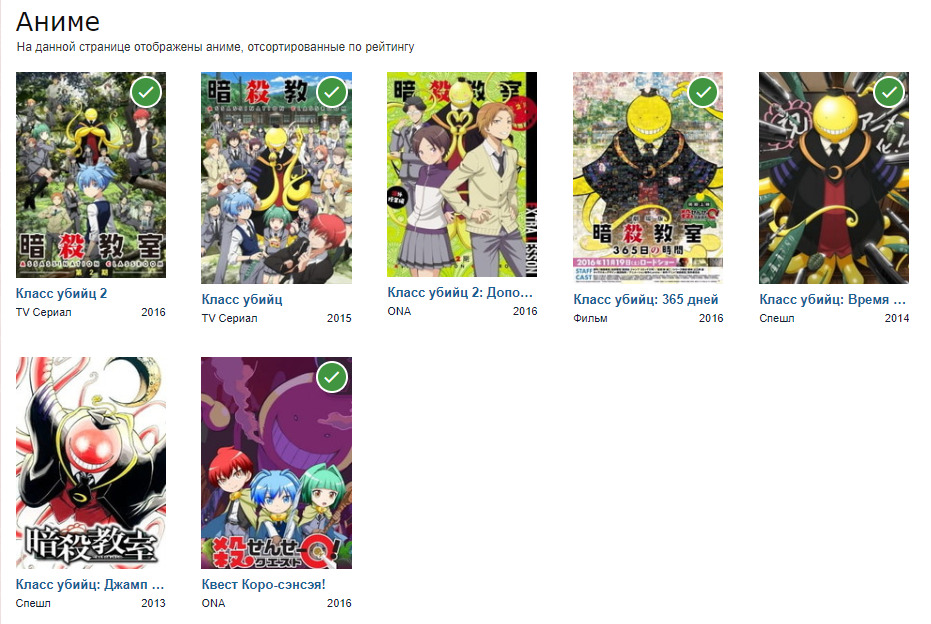Click green checkmark on Класс убийц 2015 poster
The width and height of the screenshot is (931, 624).
coord(332,92)
